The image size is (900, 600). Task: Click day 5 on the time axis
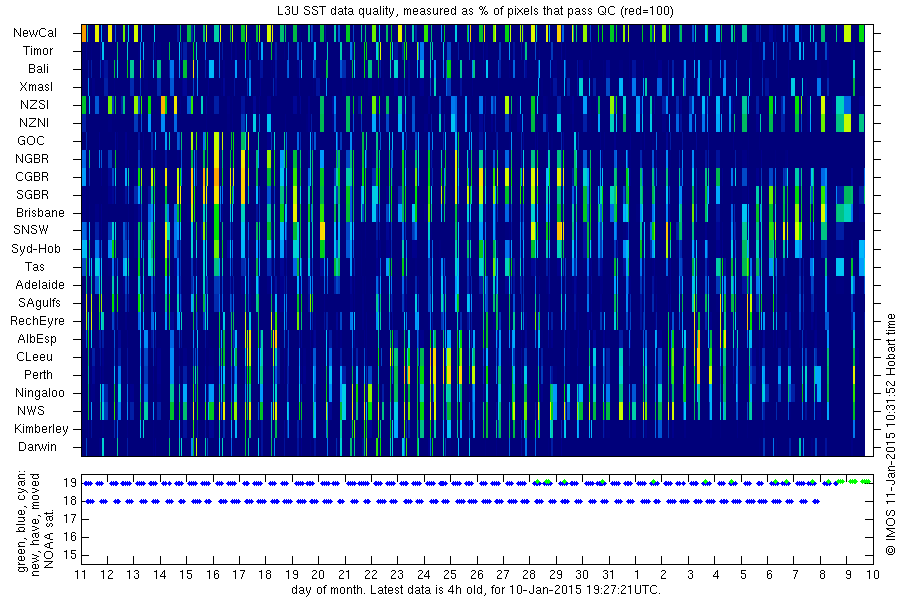743,575
